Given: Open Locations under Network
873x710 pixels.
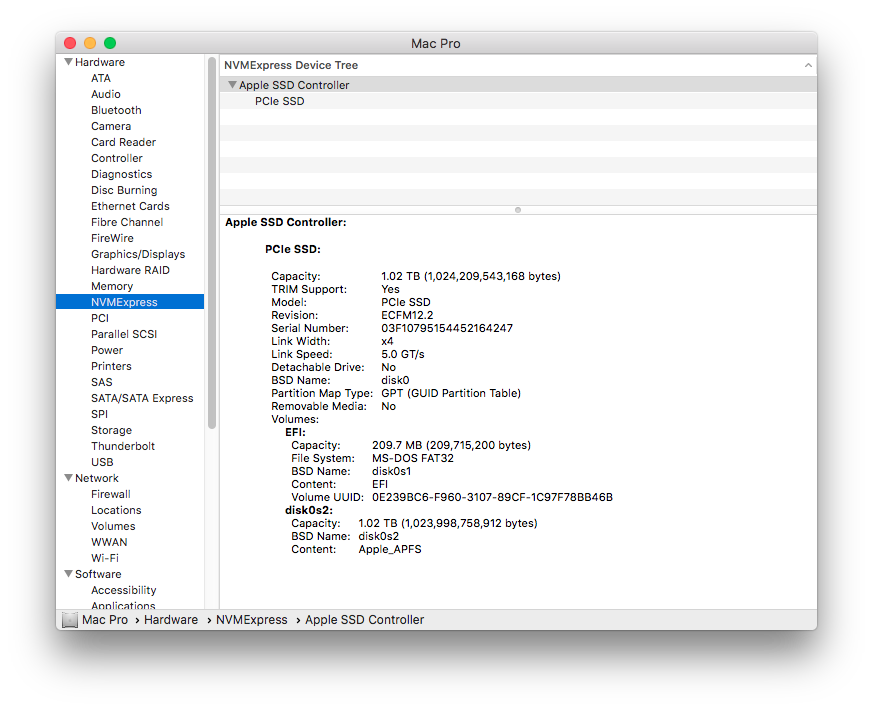Looking at the screenshot, I should pos(116,510).
